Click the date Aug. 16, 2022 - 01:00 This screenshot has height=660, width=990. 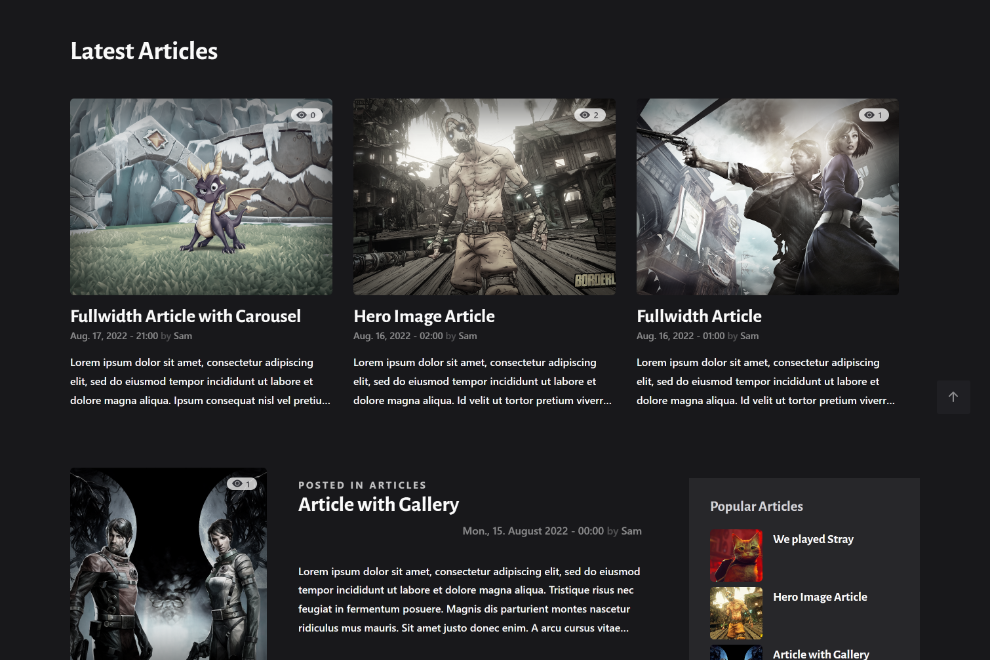[x=681, y=336]
